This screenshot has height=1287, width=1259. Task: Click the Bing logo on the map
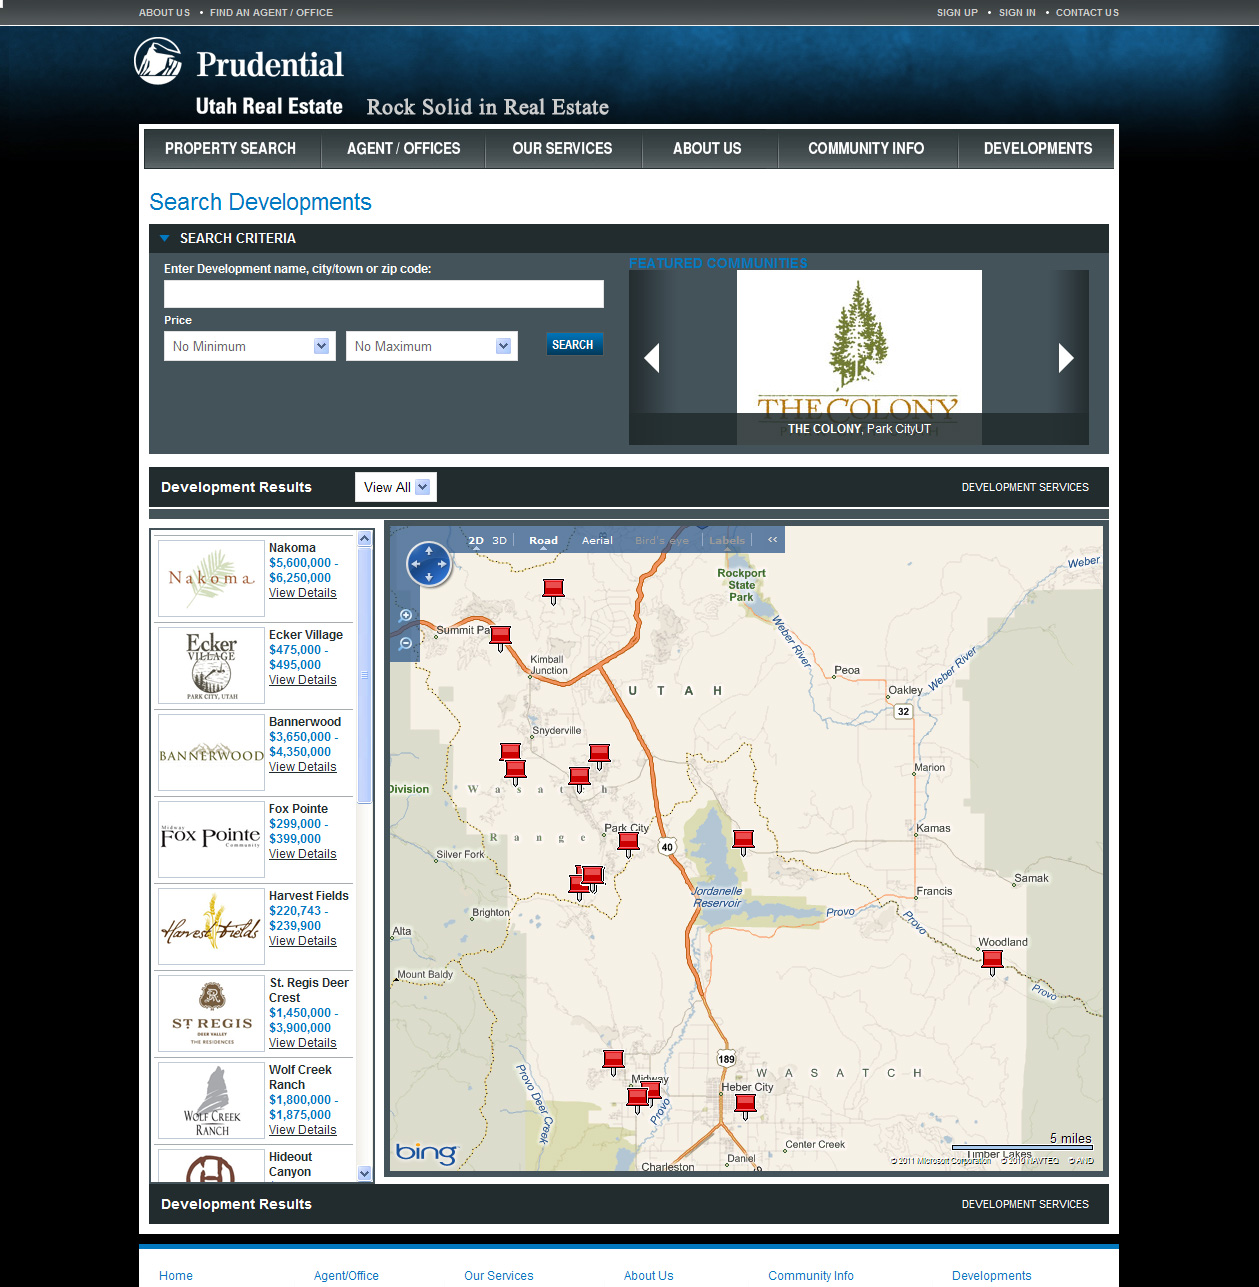tap(427, 1153)
